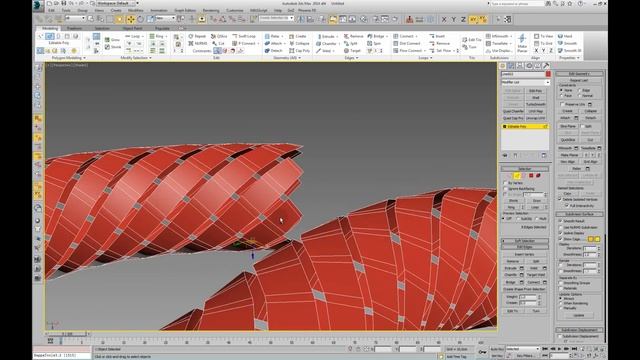This screenshot has width=640, height=360.
Task: Click Make Planar in the ribbon Align panel
Action: pyautogui.click(x=522, y=43)
